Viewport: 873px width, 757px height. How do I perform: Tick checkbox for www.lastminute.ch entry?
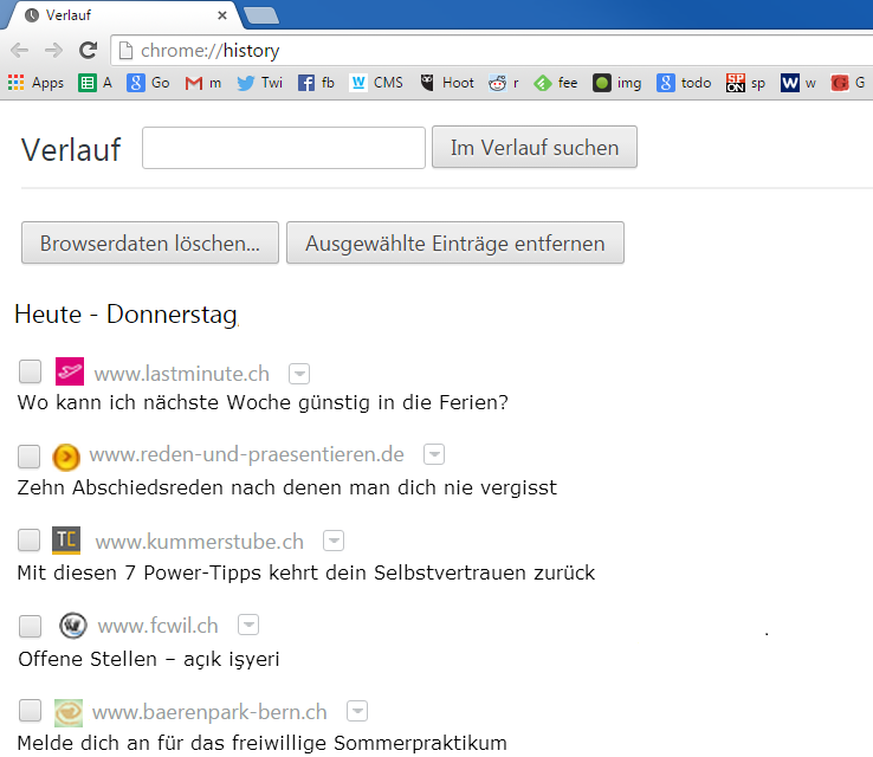[x=30, y=372]
